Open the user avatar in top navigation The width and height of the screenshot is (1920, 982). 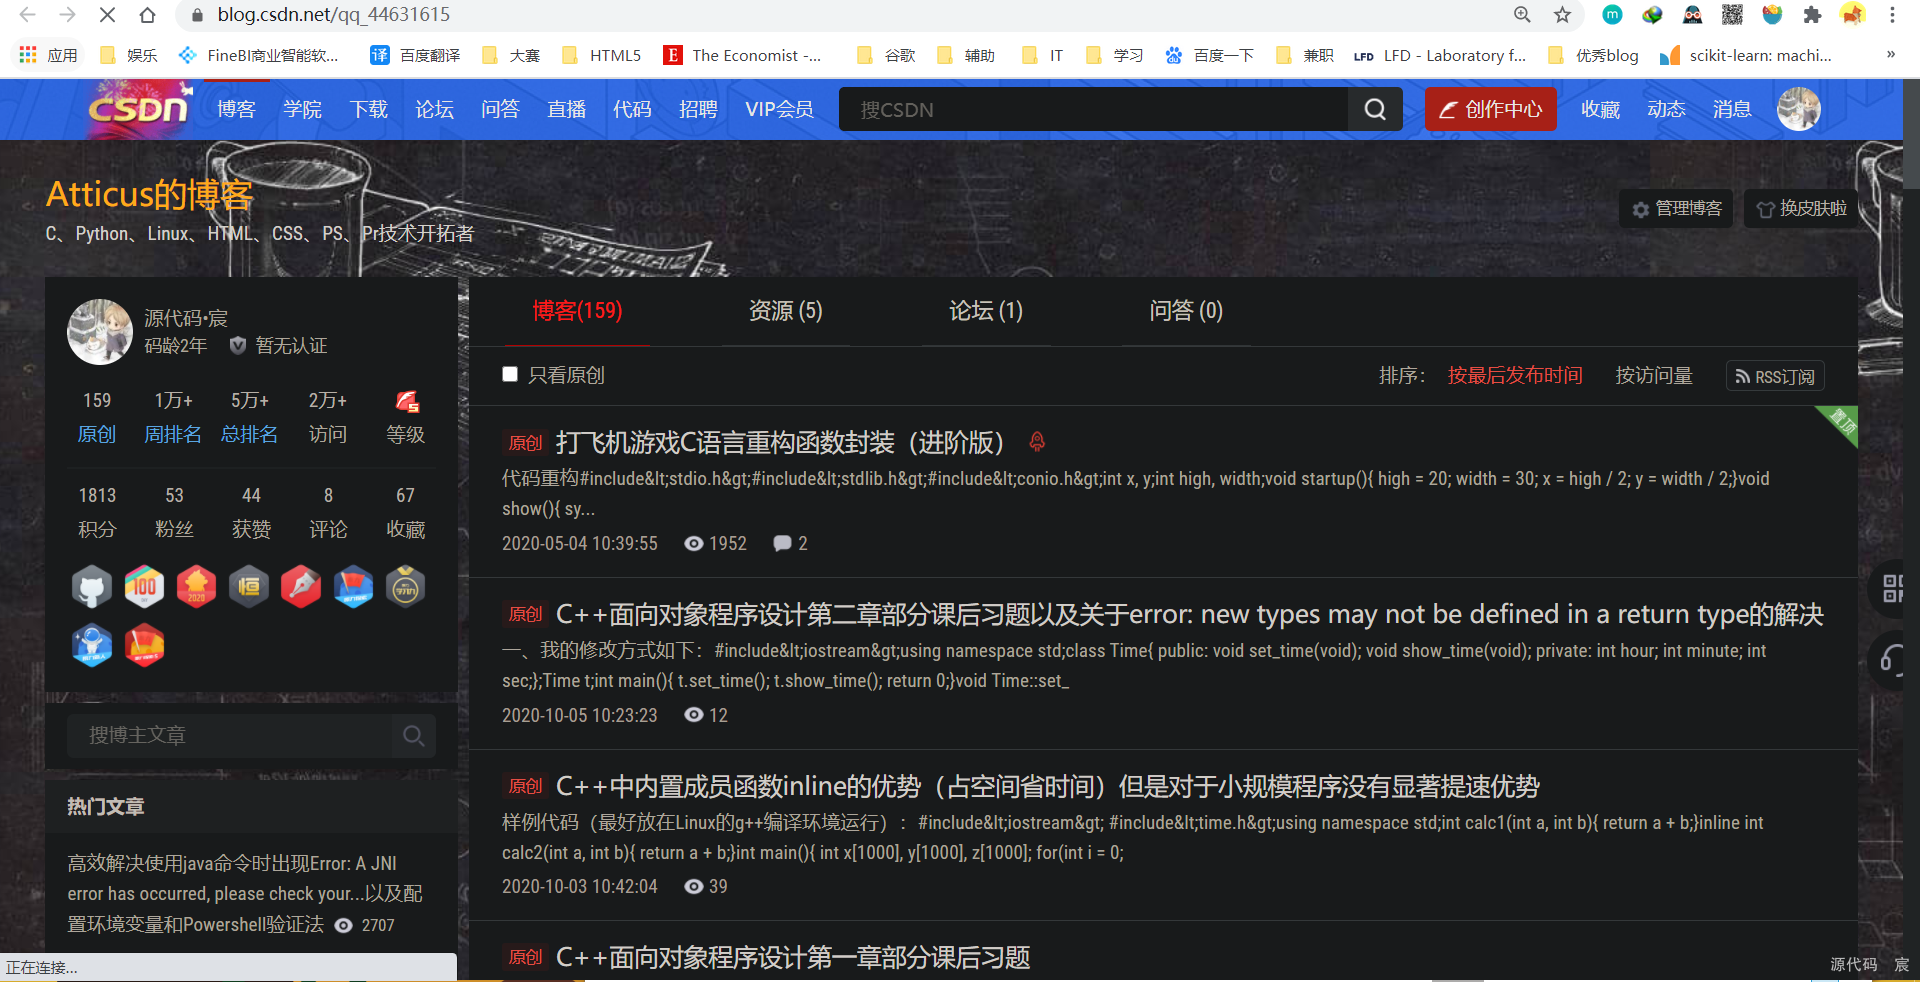click(x=1798, y=109)
